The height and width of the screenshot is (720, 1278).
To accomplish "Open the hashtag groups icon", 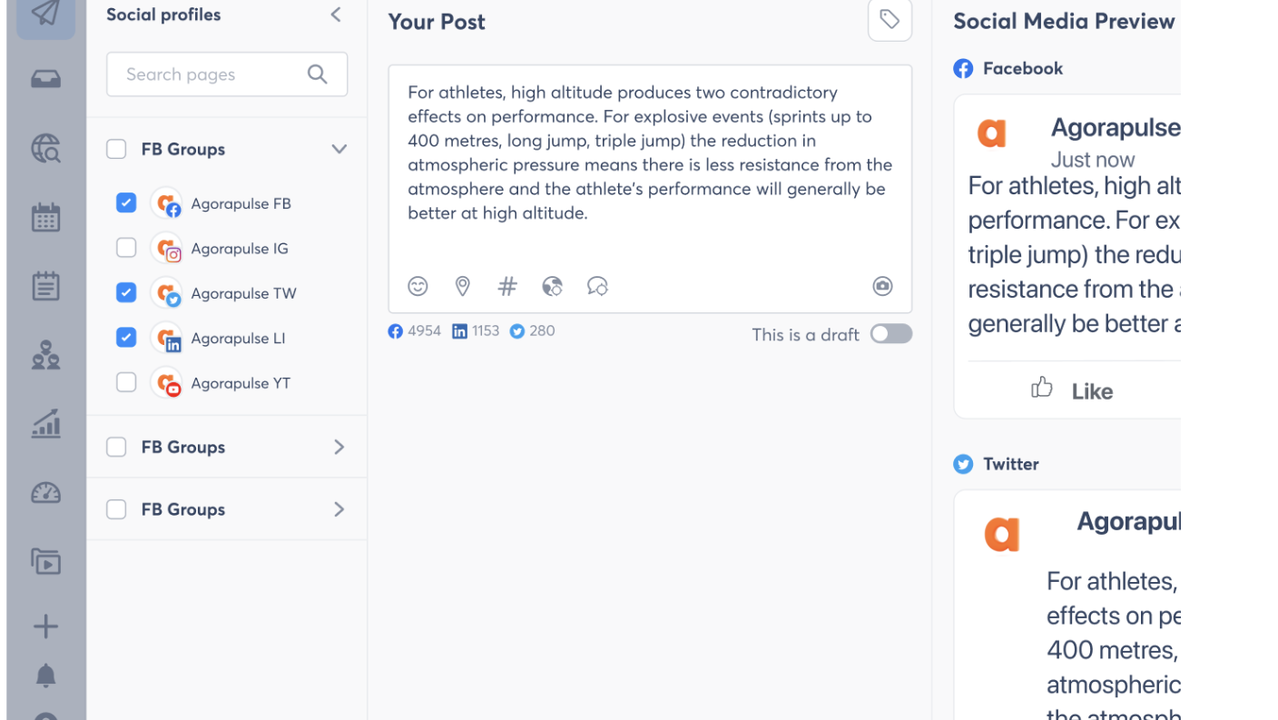I will pyautogui.click(x=507, y=286).
